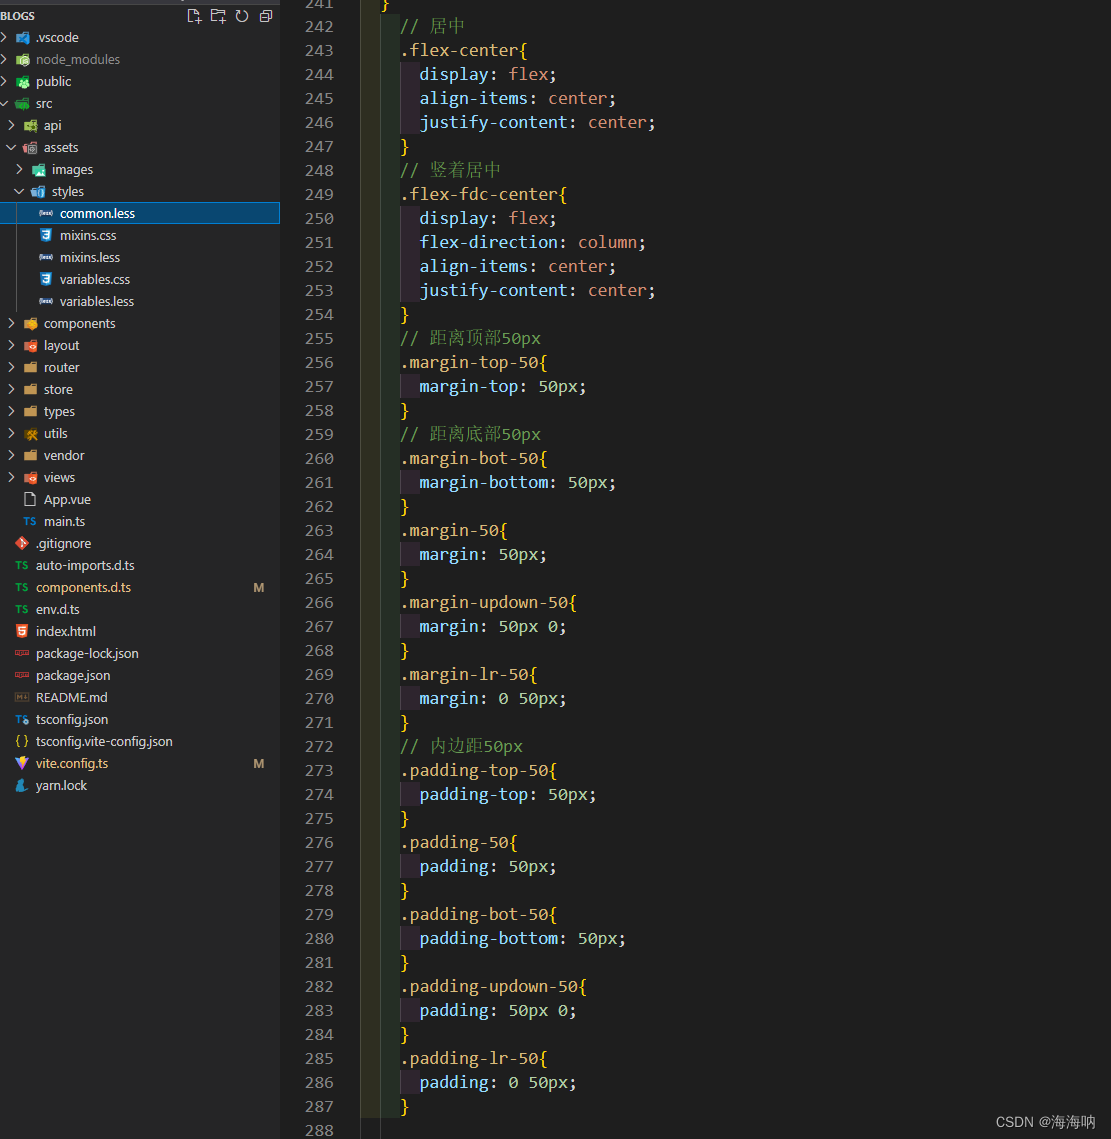Screen dimensions: 1111x1139
Task: Click the yarn icon next to yarn.lock
Action: click(22, 785)
